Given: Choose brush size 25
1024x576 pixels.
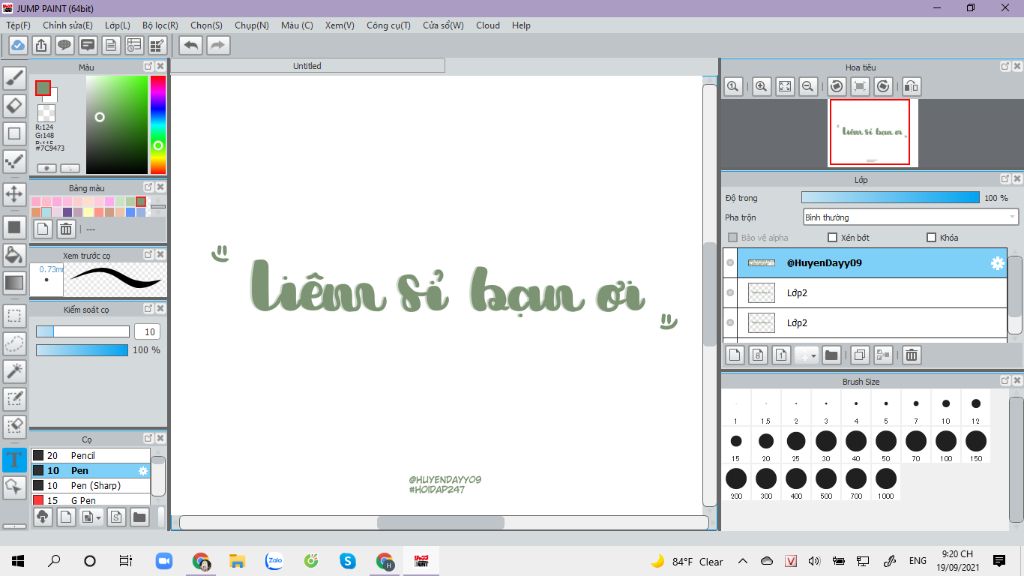Looking at the screenshot, I should pyautogui.click(x=796, y=445).
